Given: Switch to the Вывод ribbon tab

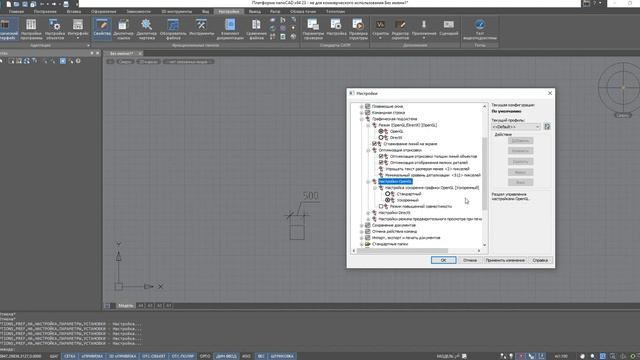Looking at the screenshot, I should pos(255,11).
